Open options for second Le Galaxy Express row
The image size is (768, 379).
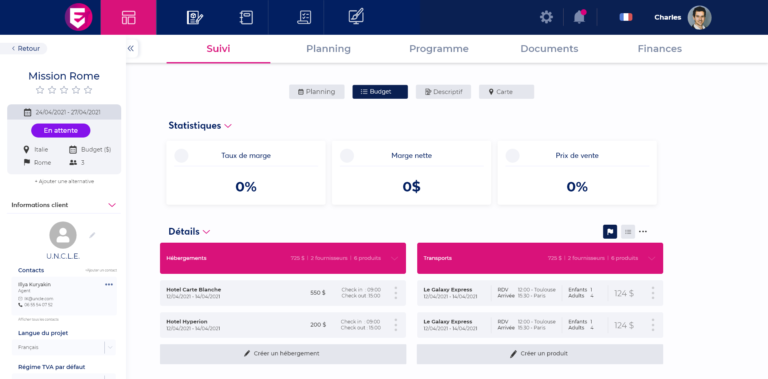pyautogui.click(x=652, y=325)
